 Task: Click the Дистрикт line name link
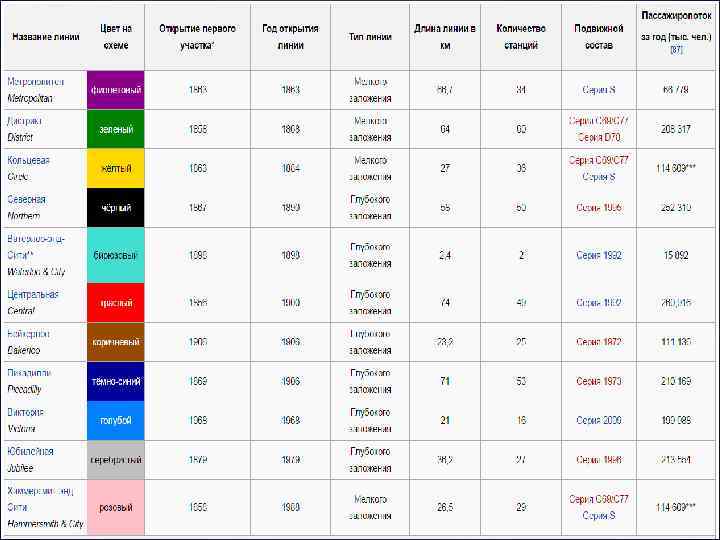(x=24, y=121)
